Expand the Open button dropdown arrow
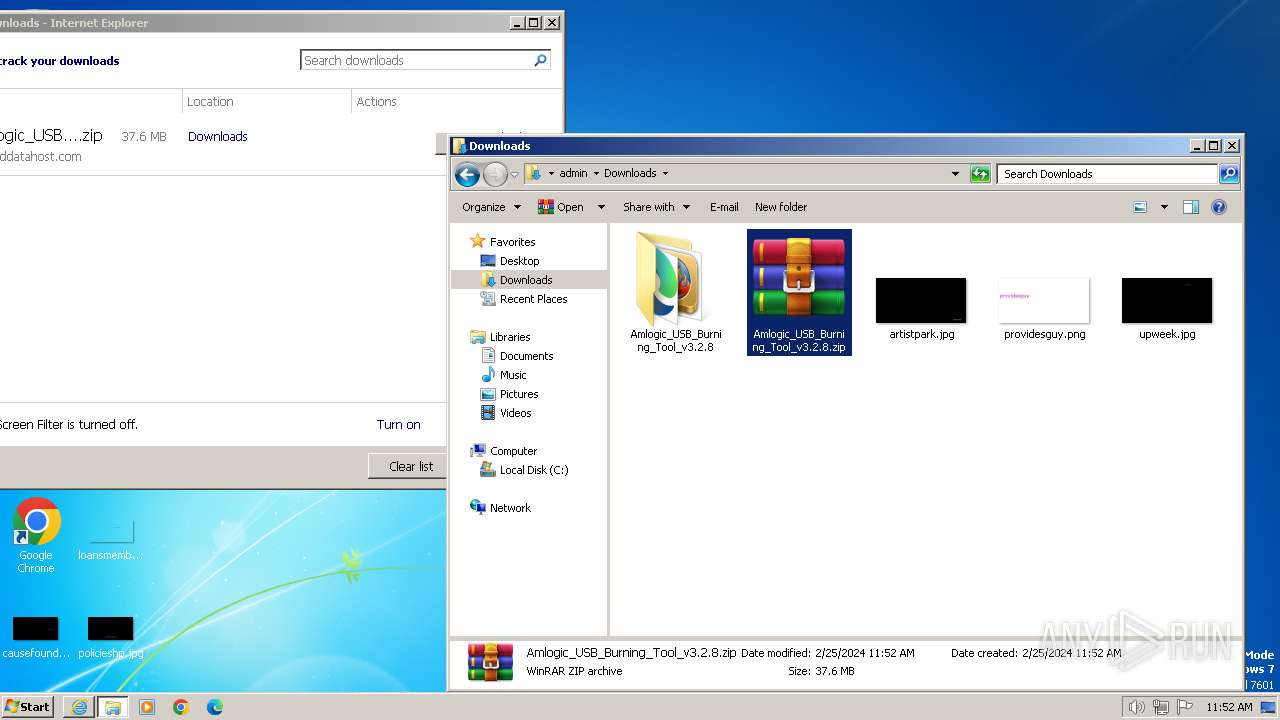 coord(601,207)
